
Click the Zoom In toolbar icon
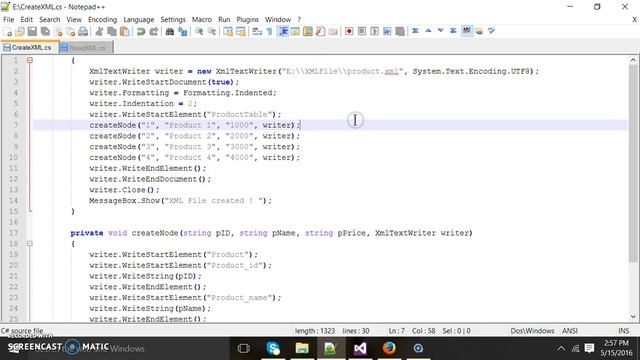(199, 31)
